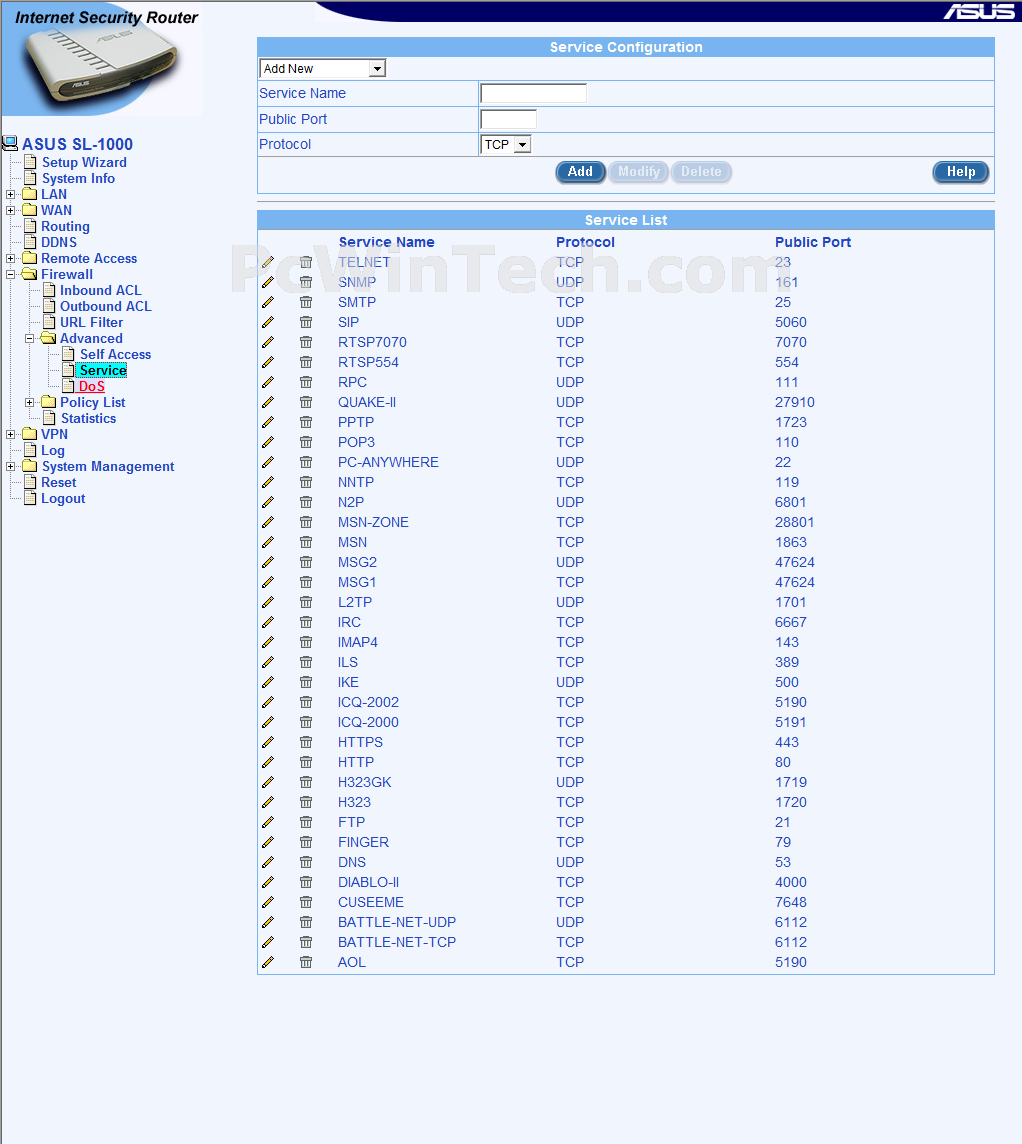1022x1144 pixels.
Task: Open the Add New service dropdown
Action: 322,69
